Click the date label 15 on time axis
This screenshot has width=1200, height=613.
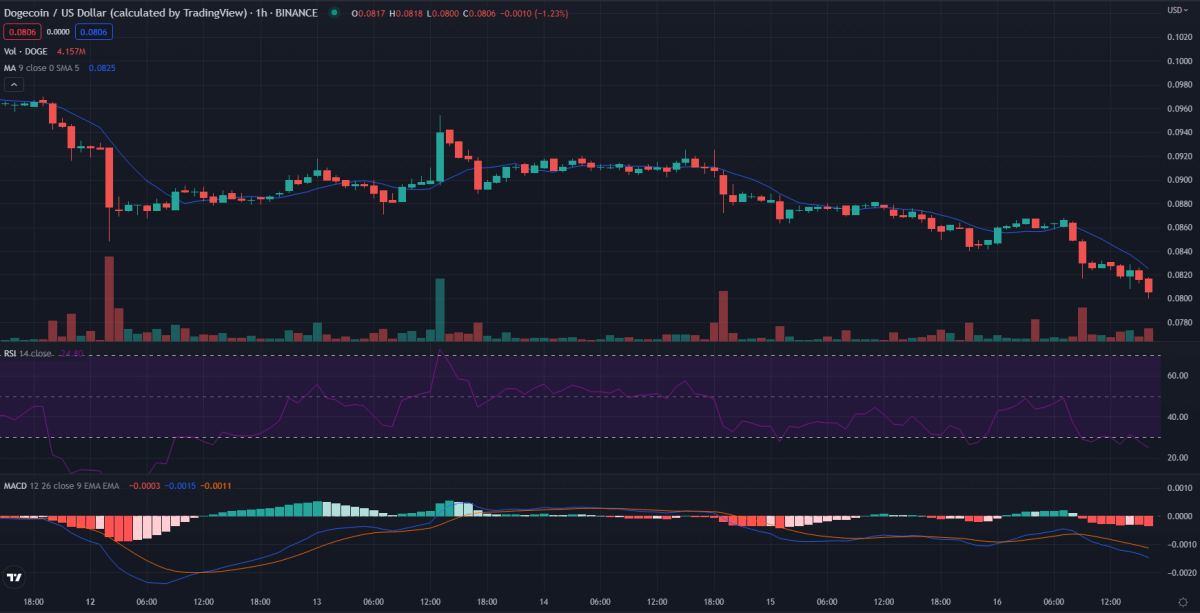[771, 602]
